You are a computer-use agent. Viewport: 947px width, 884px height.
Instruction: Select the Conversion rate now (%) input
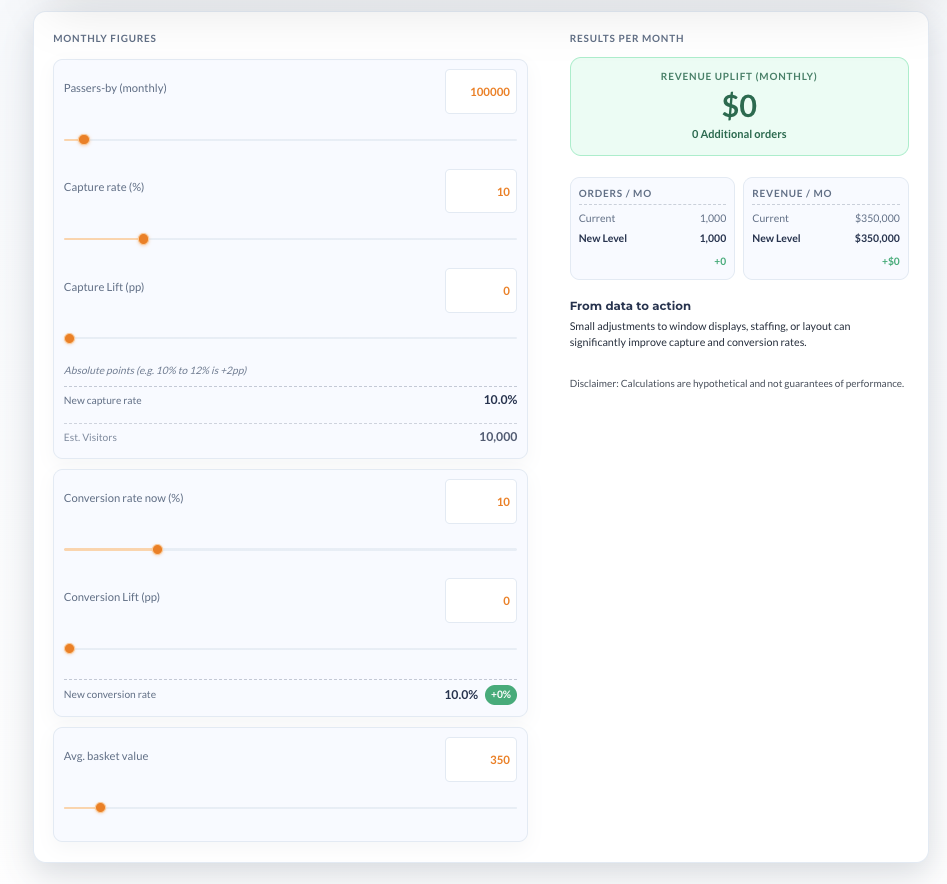point(480,502)
